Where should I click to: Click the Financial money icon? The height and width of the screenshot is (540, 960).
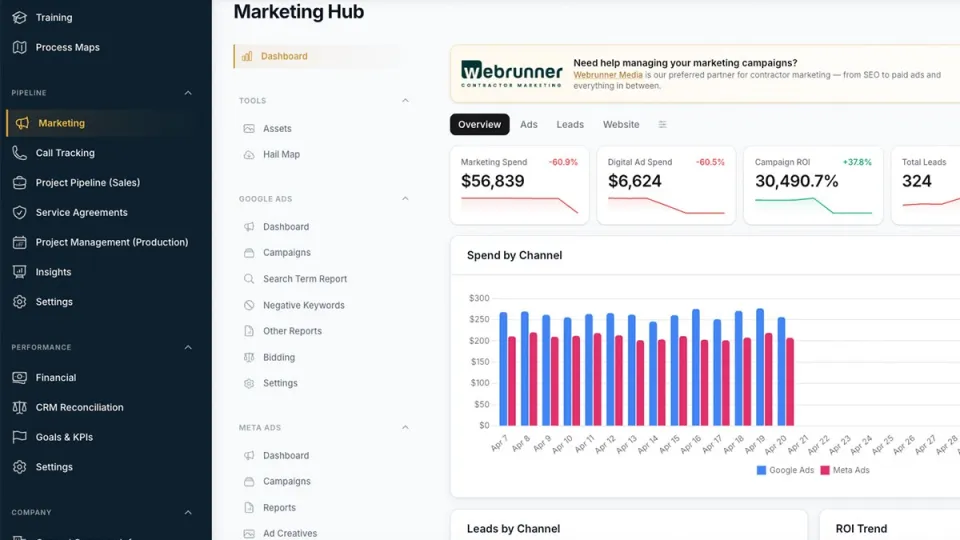coord(20,378)
